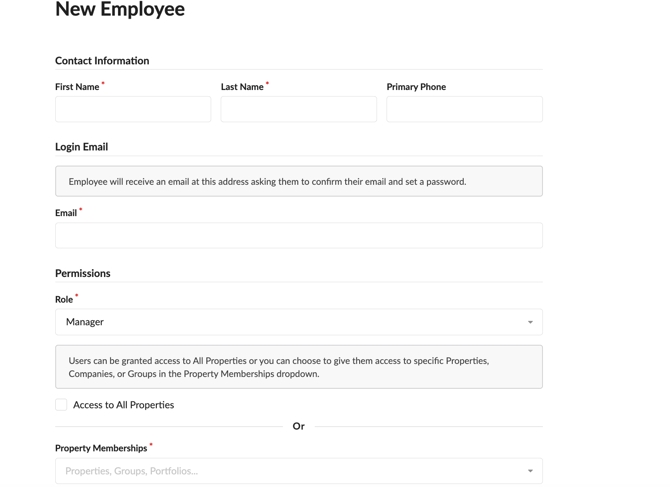Click the Email input field

point(299,235)
